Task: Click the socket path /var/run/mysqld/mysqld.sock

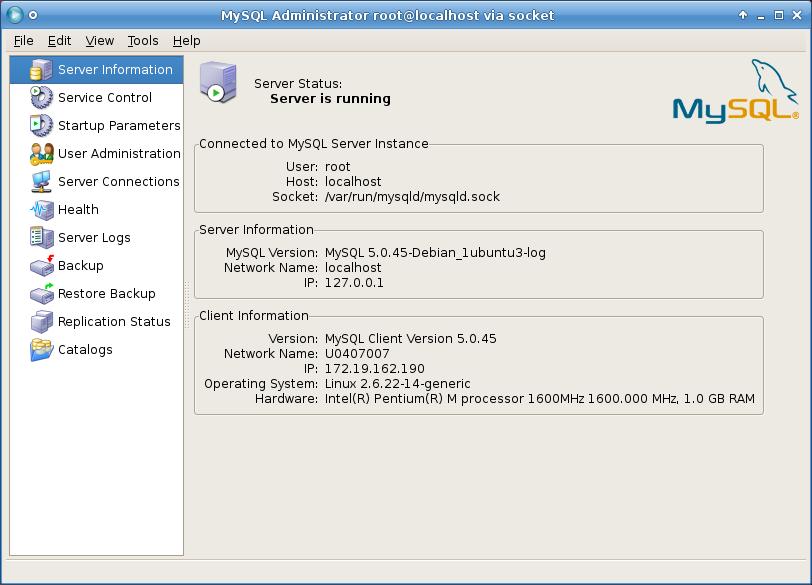Action: coord(412,197)
